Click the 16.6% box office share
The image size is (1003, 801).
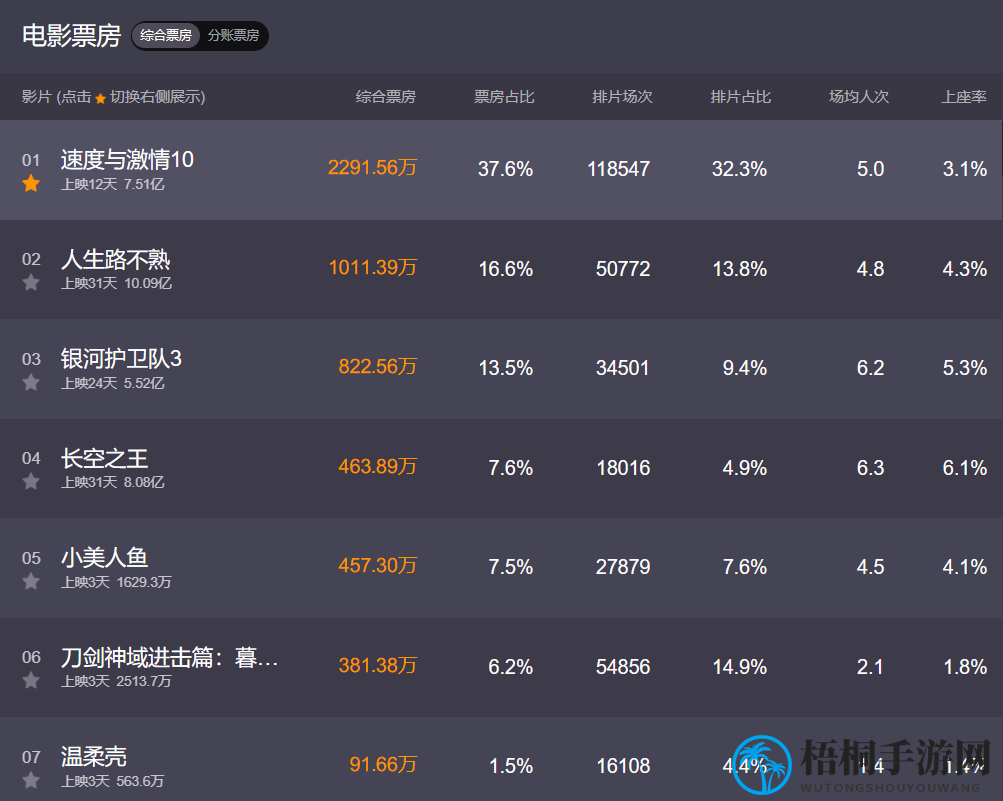click(506, 269)
